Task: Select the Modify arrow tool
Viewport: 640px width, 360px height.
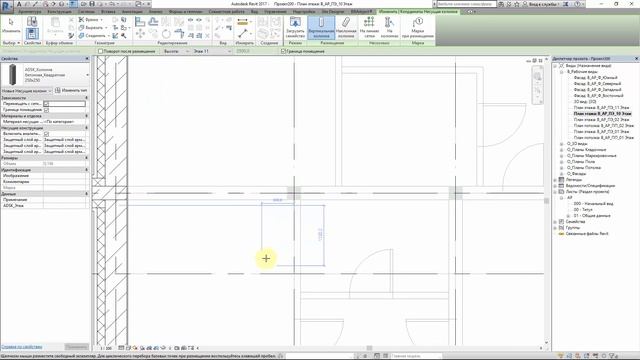Action: 11,24
